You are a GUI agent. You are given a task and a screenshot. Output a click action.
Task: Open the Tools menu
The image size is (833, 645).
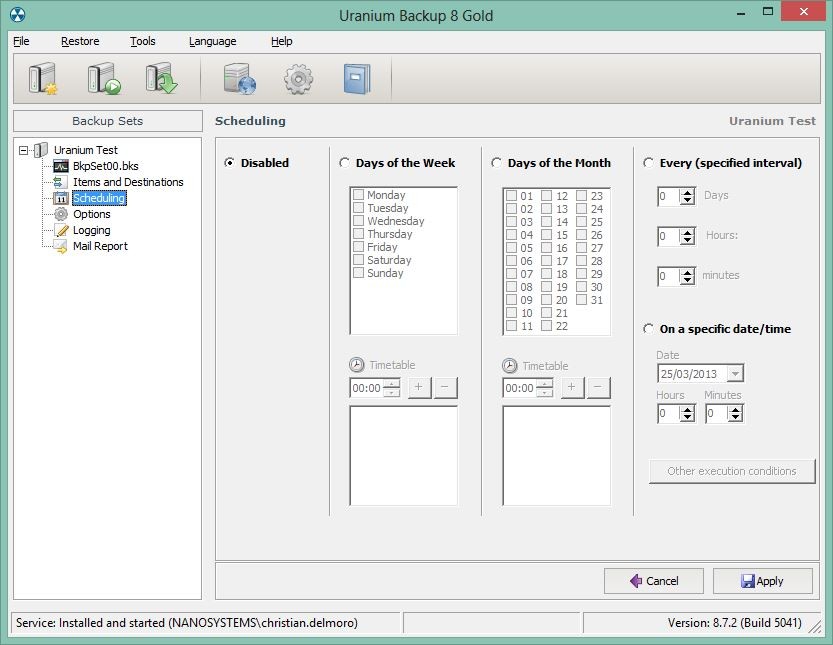coord(143,41)
